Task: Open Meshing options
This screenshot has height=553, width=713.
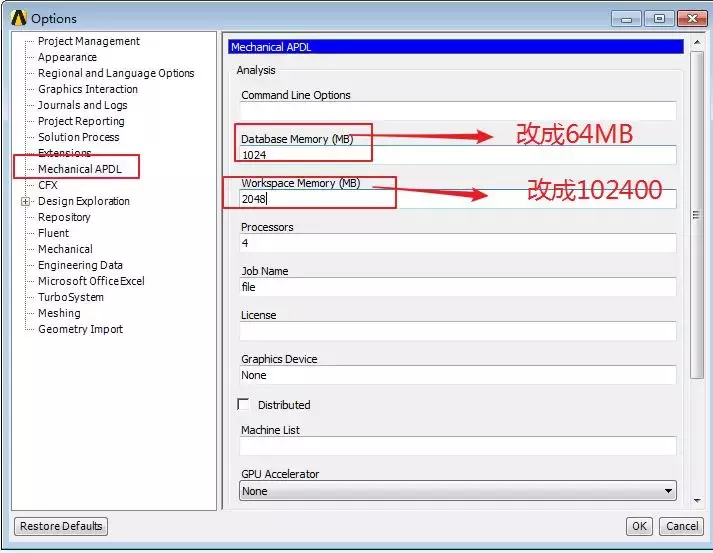Action: tap(59, 313)
